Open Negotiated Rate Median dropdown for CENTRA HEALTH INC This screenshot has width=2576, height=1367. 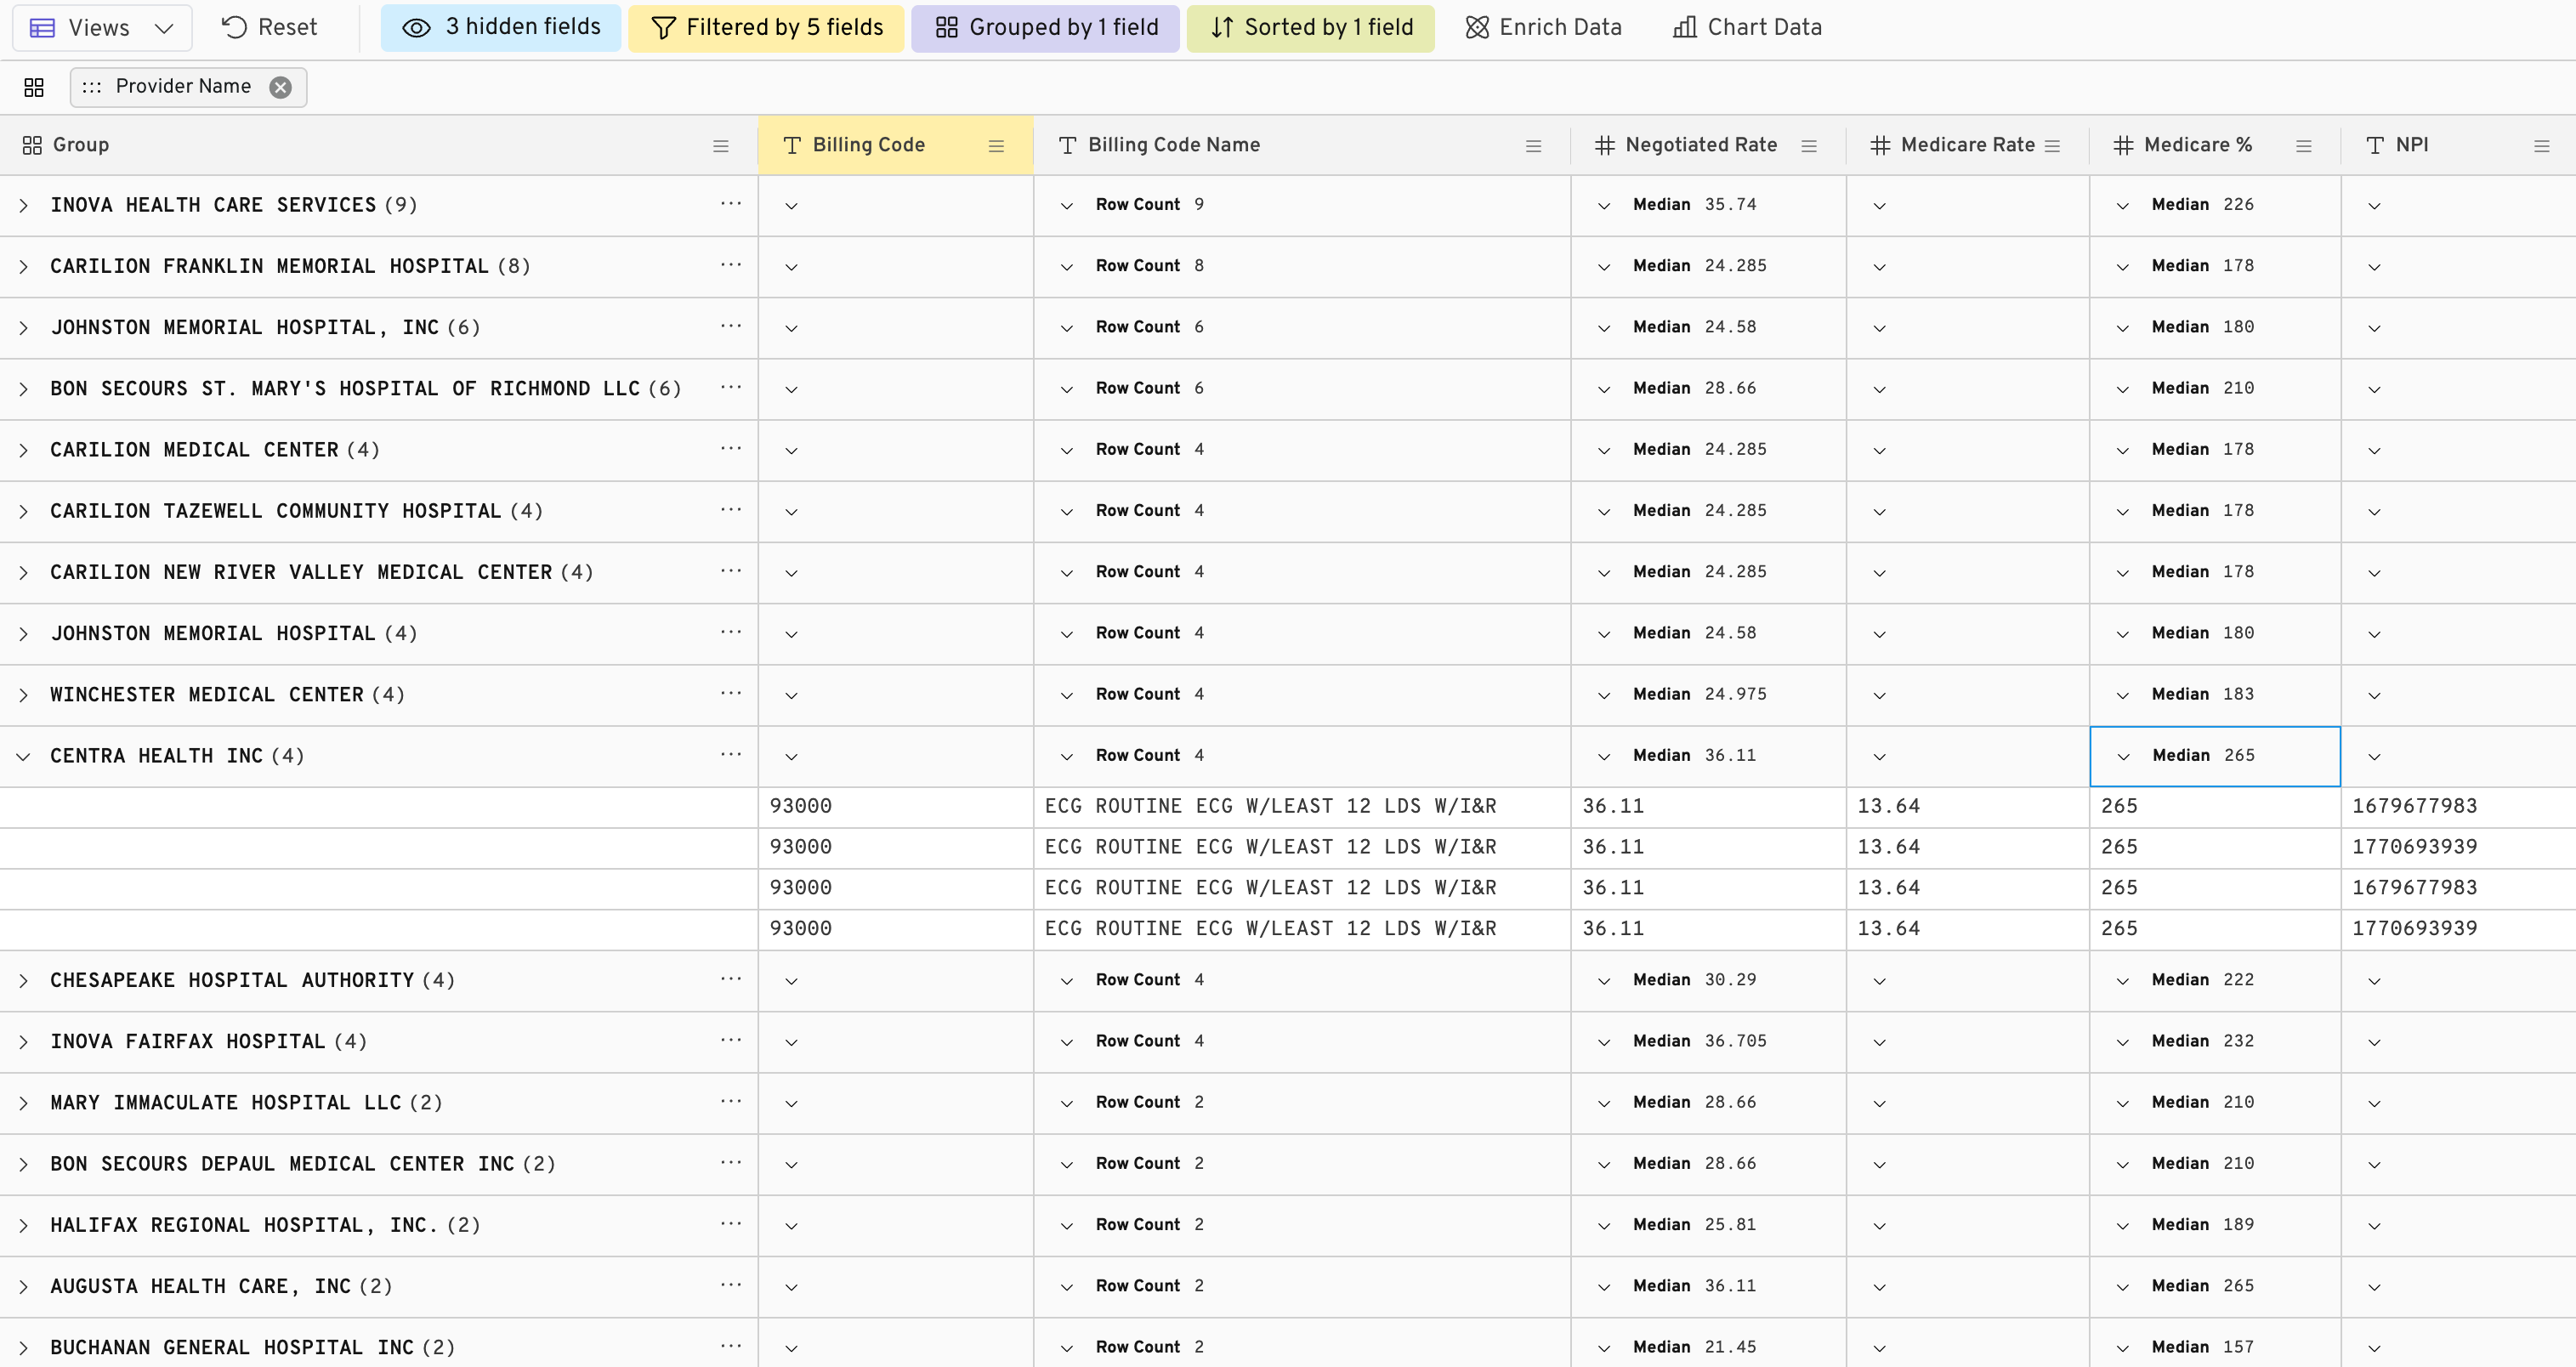point(1604,757)
